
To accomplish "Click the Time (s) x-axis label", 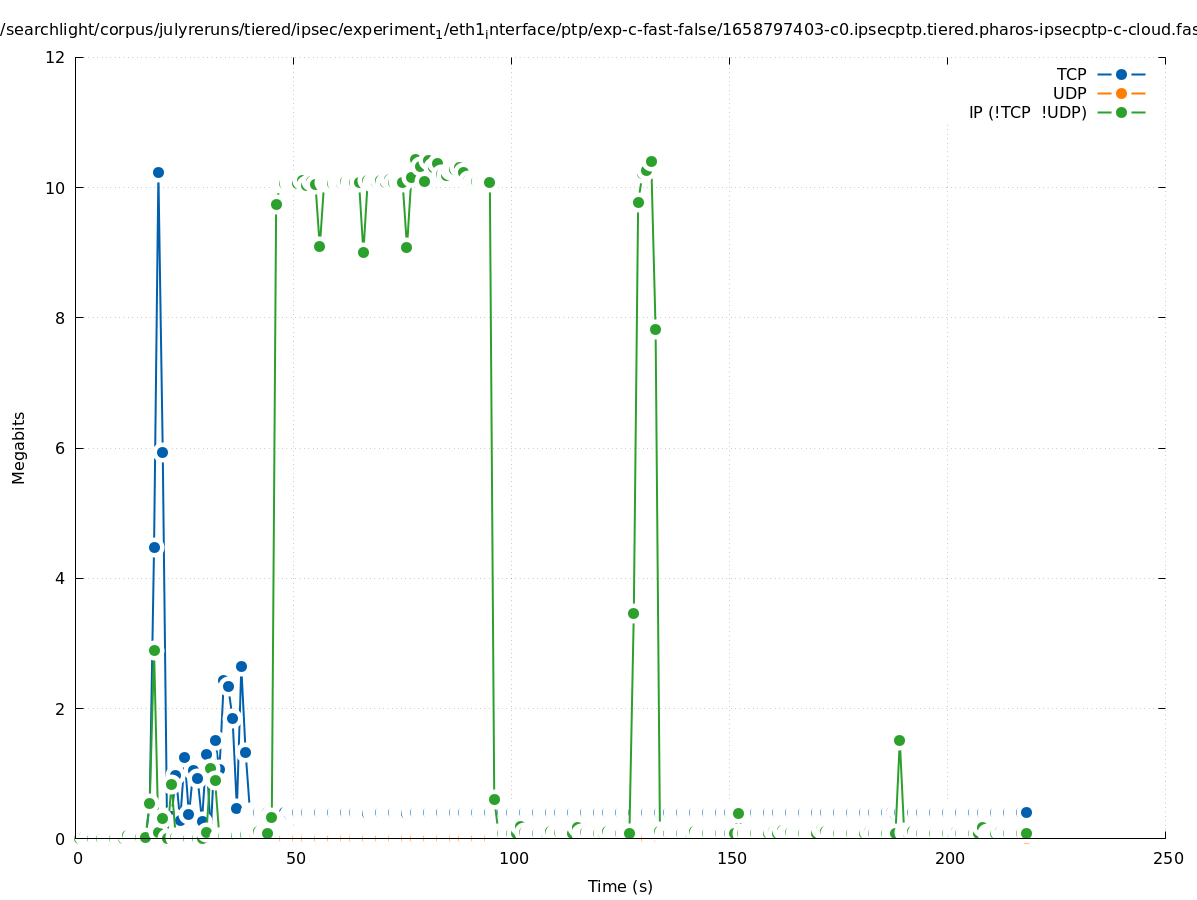I will pos(620,886).
